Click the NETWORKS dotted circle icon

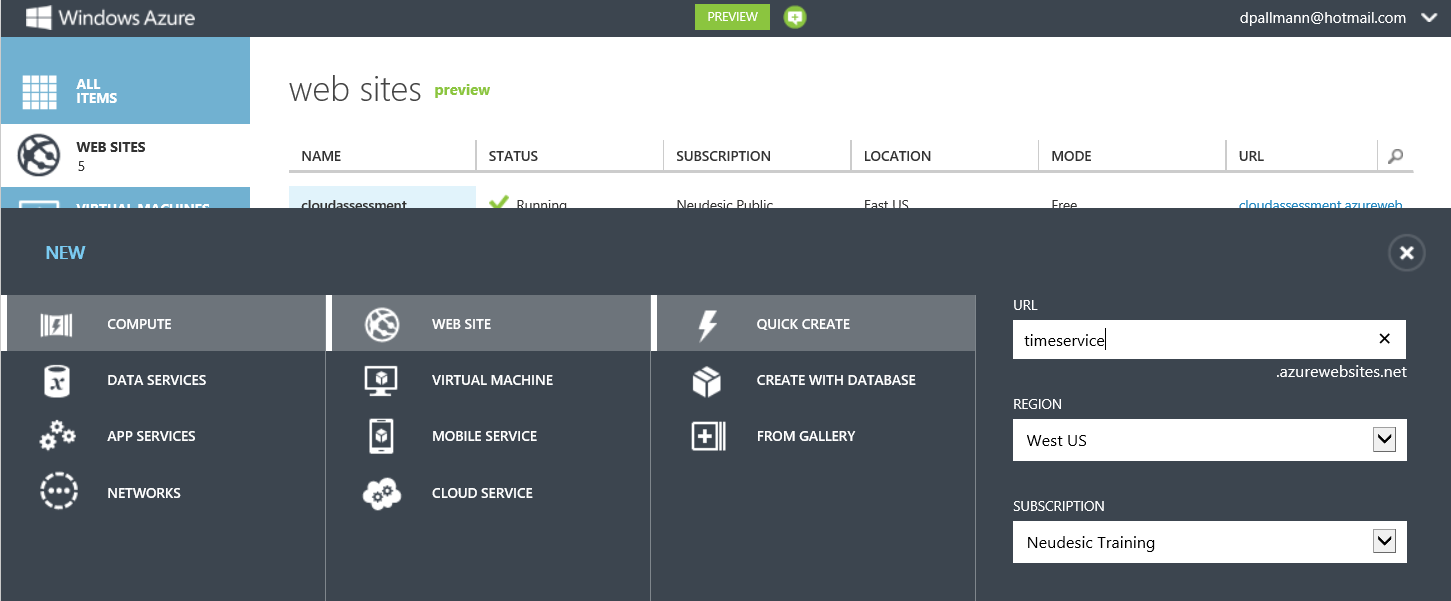coord(57,492)
